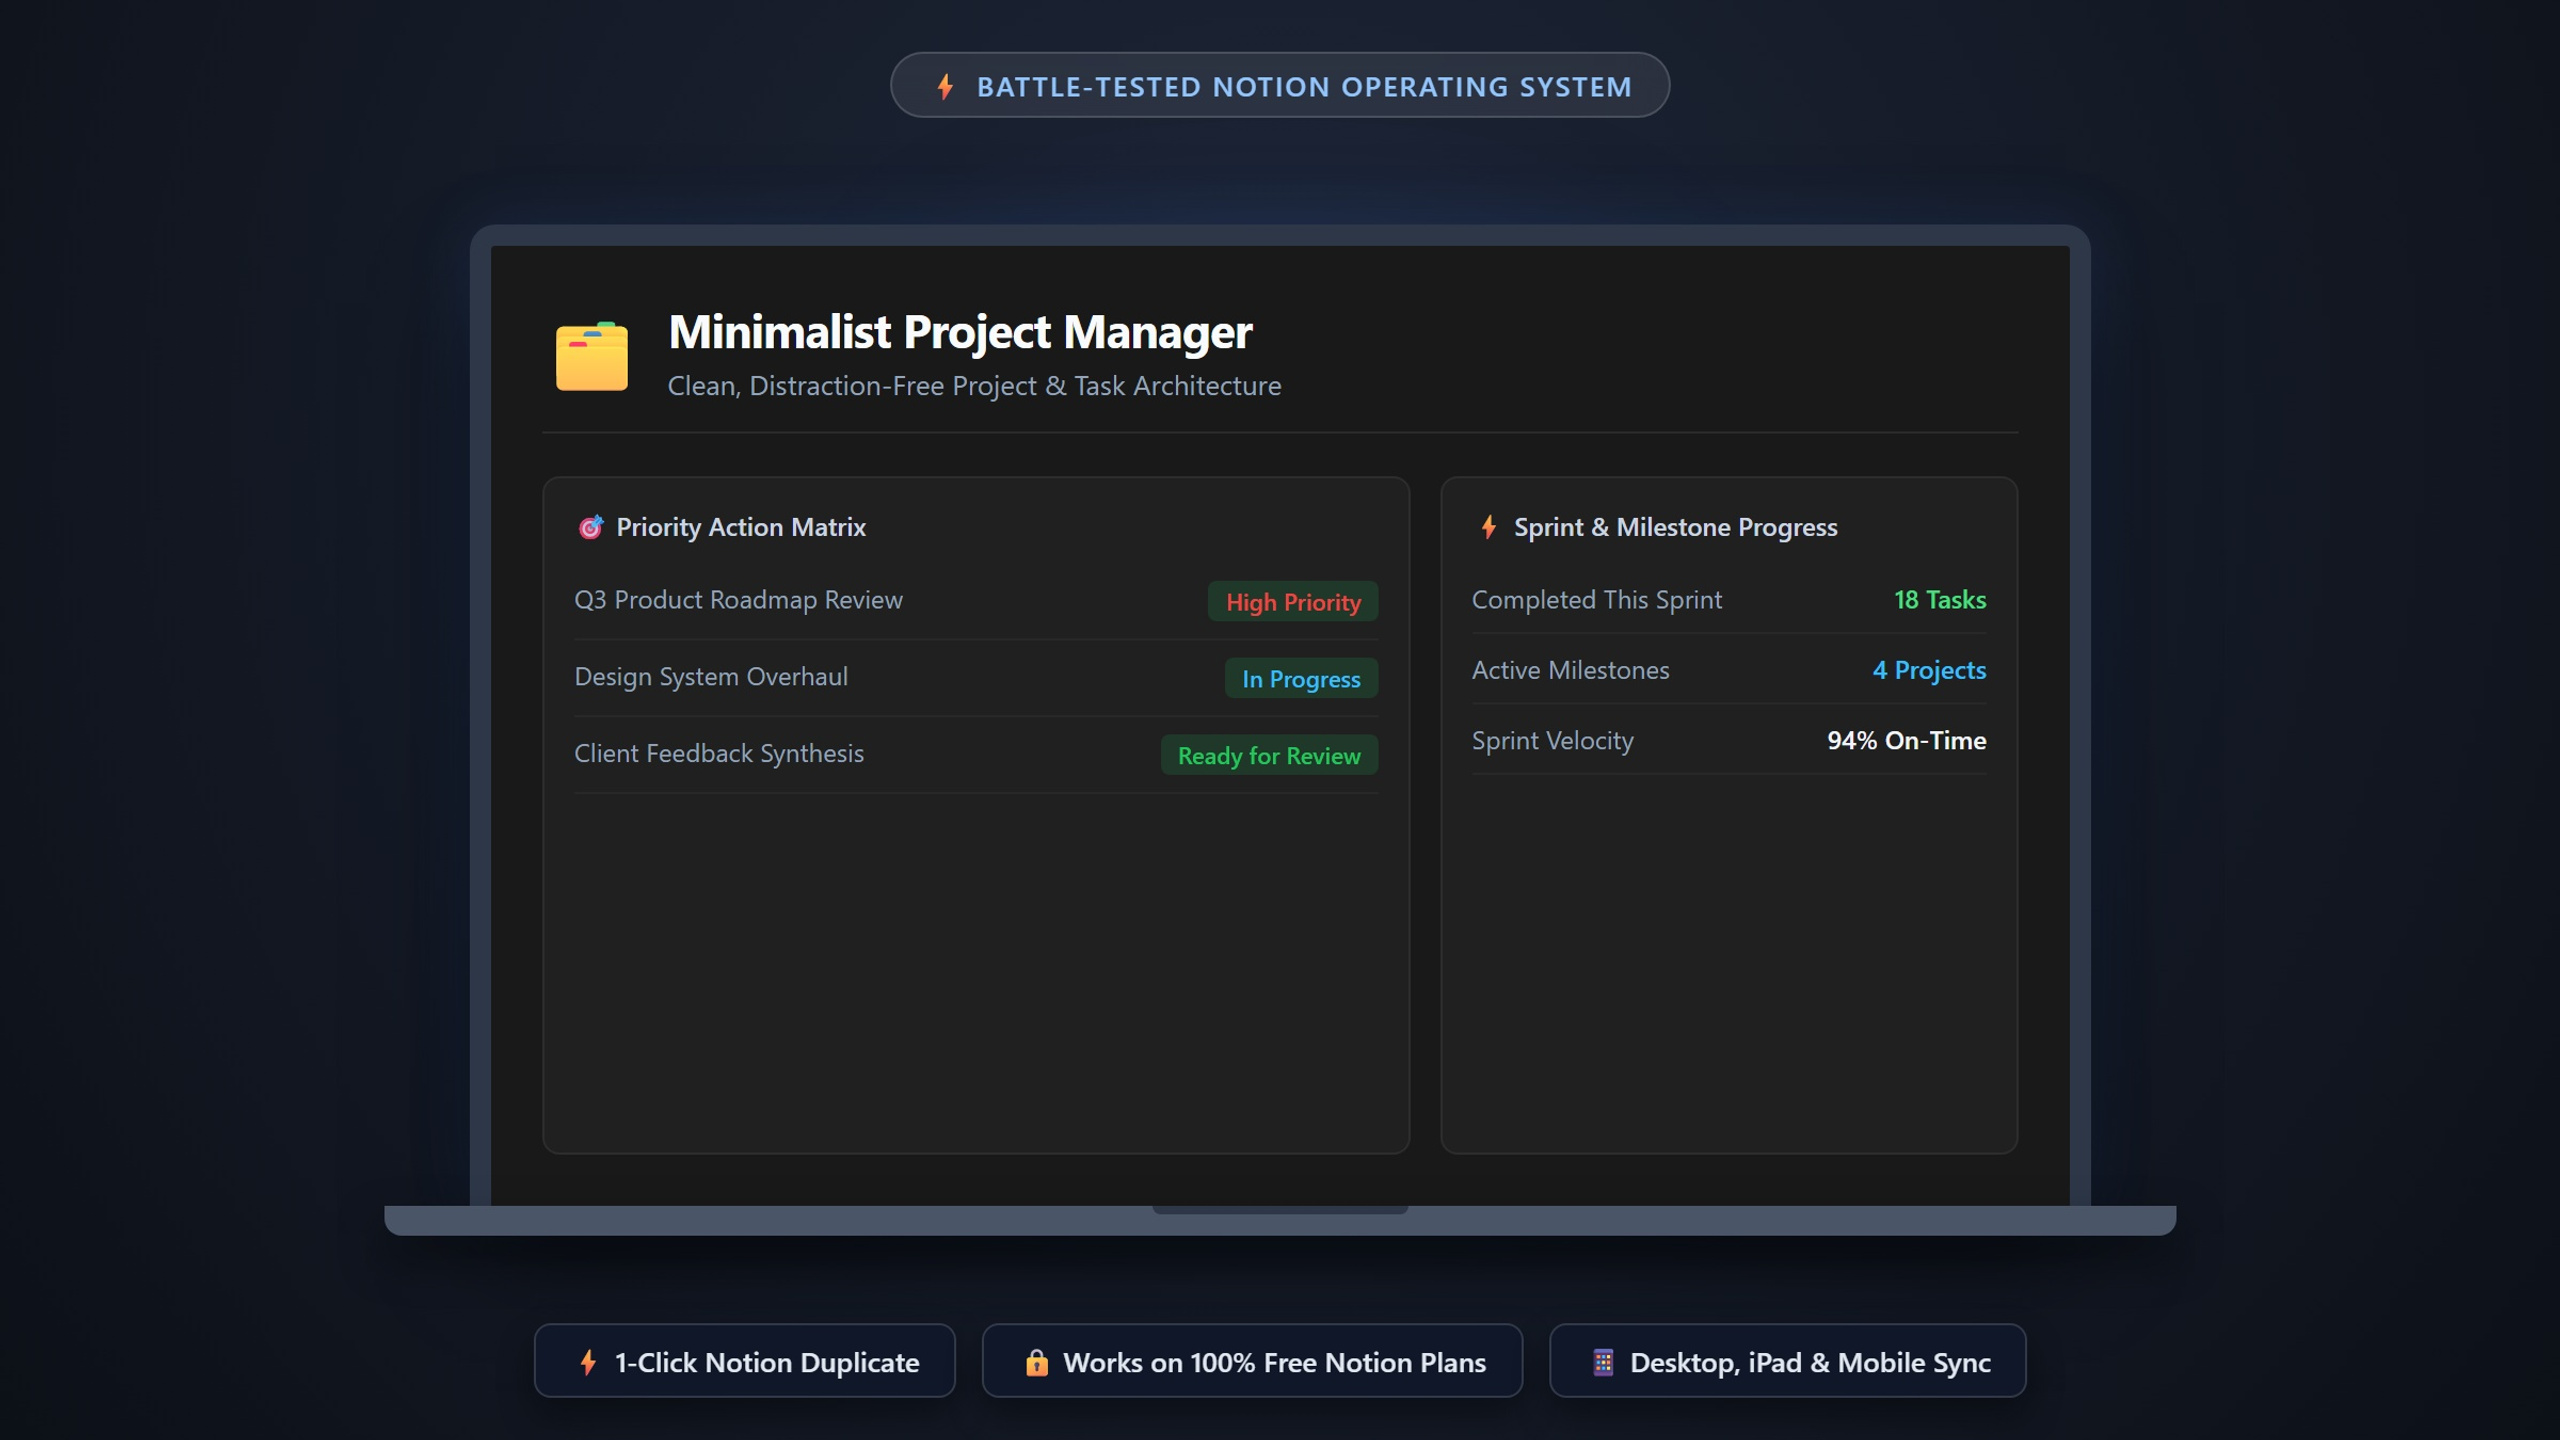Click the lock icon in the Free Notion Plans badge
Image resolution: width=2560 pixels, height=1440 pixels.
[x=1036, y=1362]
